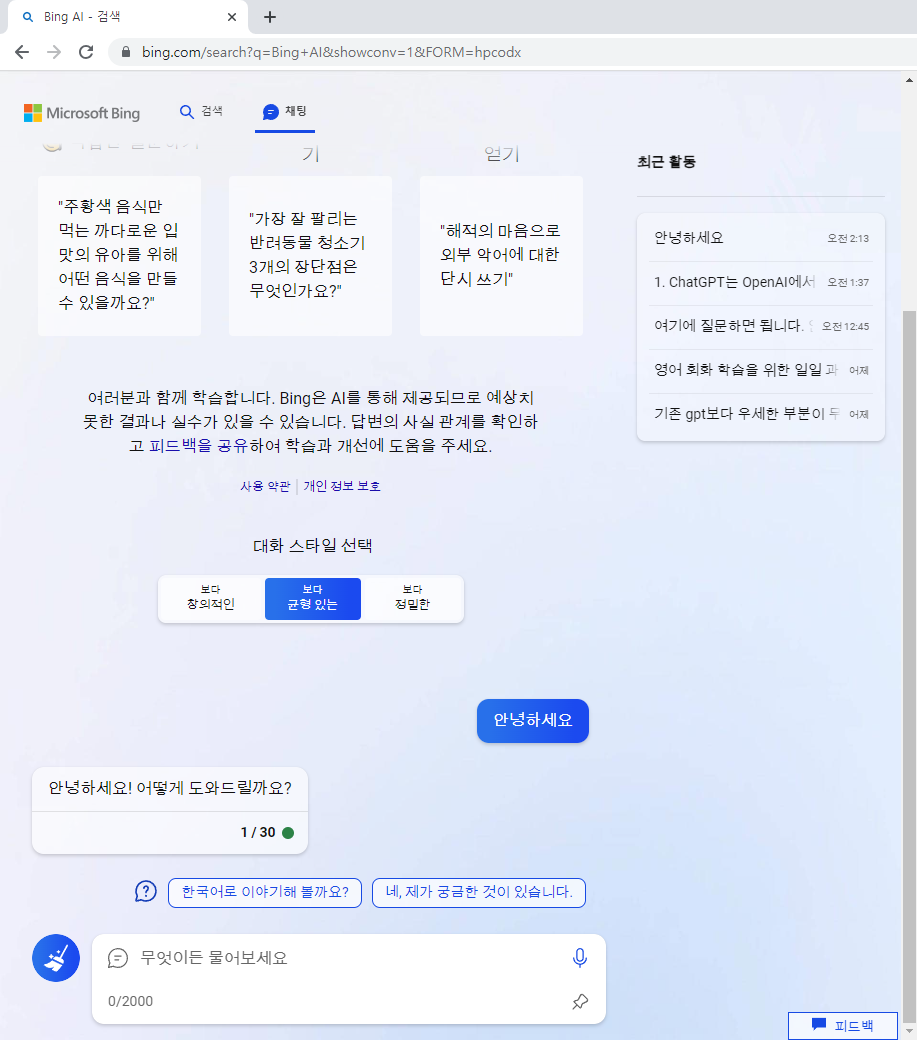Click the 0/2000 character counter
The image size is (917, 1040).
(131, 1001)
